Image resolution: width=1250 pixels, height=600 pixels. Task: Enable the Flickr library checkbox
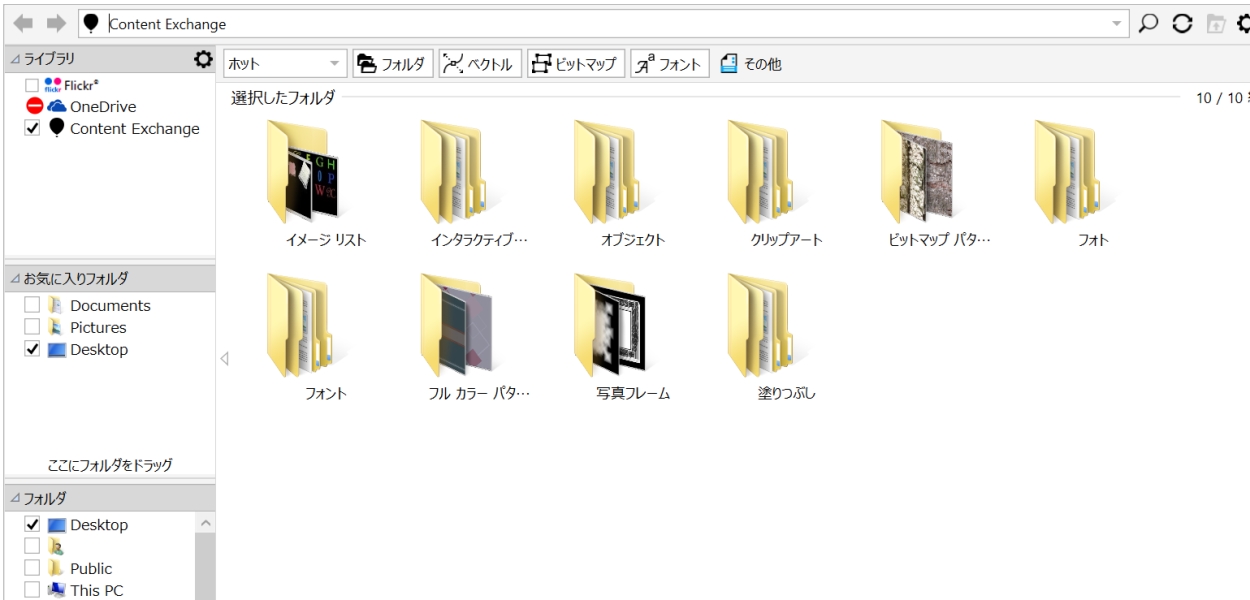click(x=30, y=85)
